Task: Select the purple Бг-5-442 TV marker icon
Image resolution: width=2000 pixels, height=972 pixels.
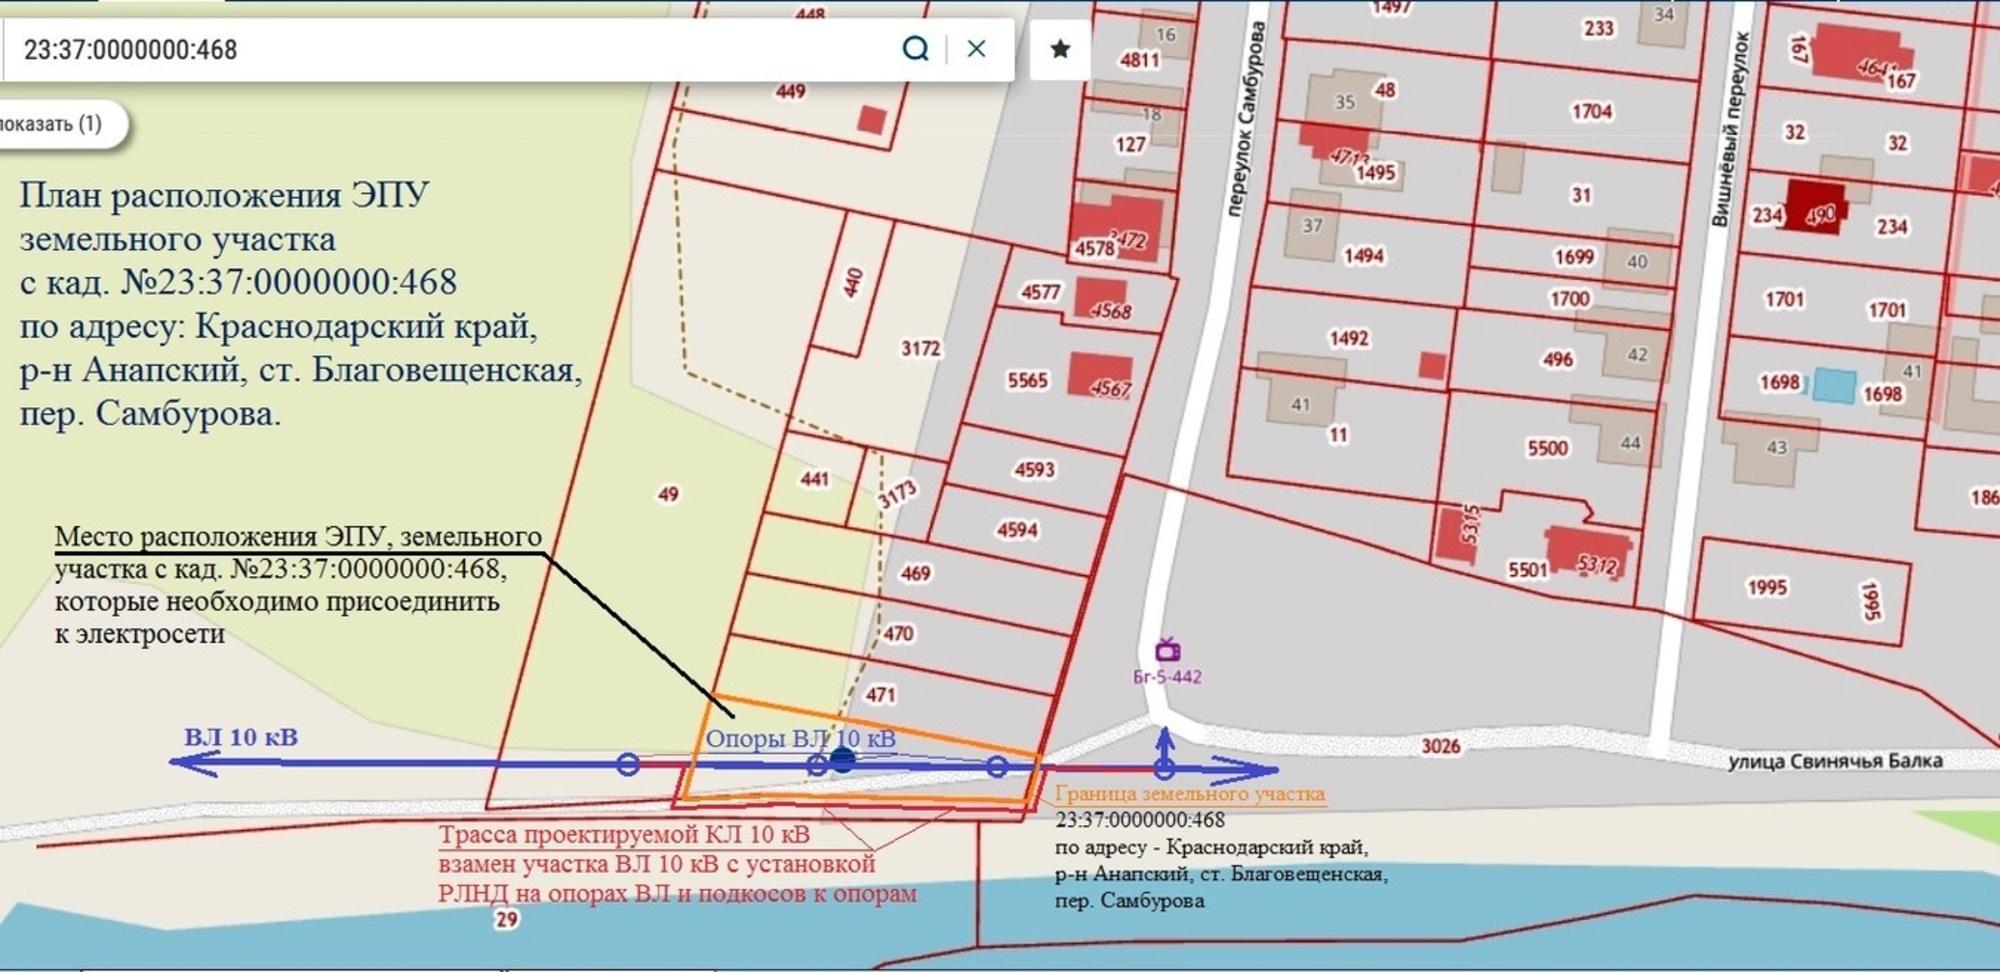Action: [x=1166, y=651]
